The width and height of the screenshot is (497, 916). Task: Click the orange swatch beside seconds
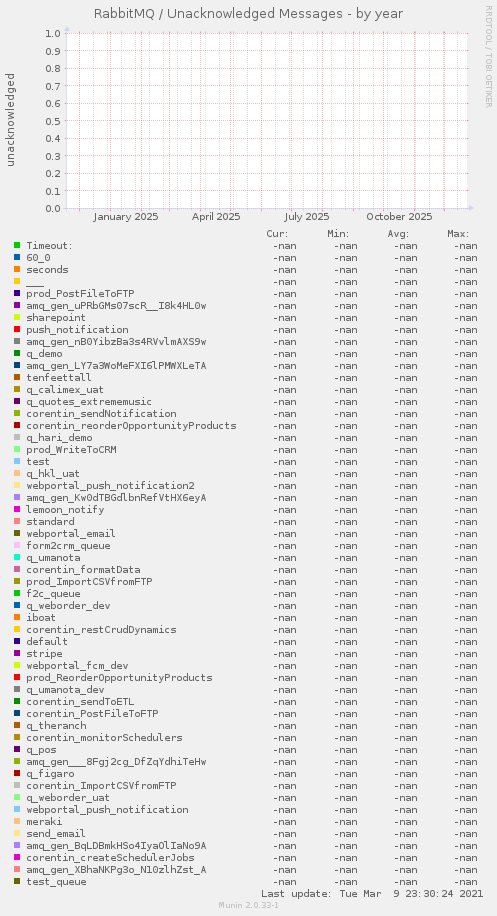[17, 269]
